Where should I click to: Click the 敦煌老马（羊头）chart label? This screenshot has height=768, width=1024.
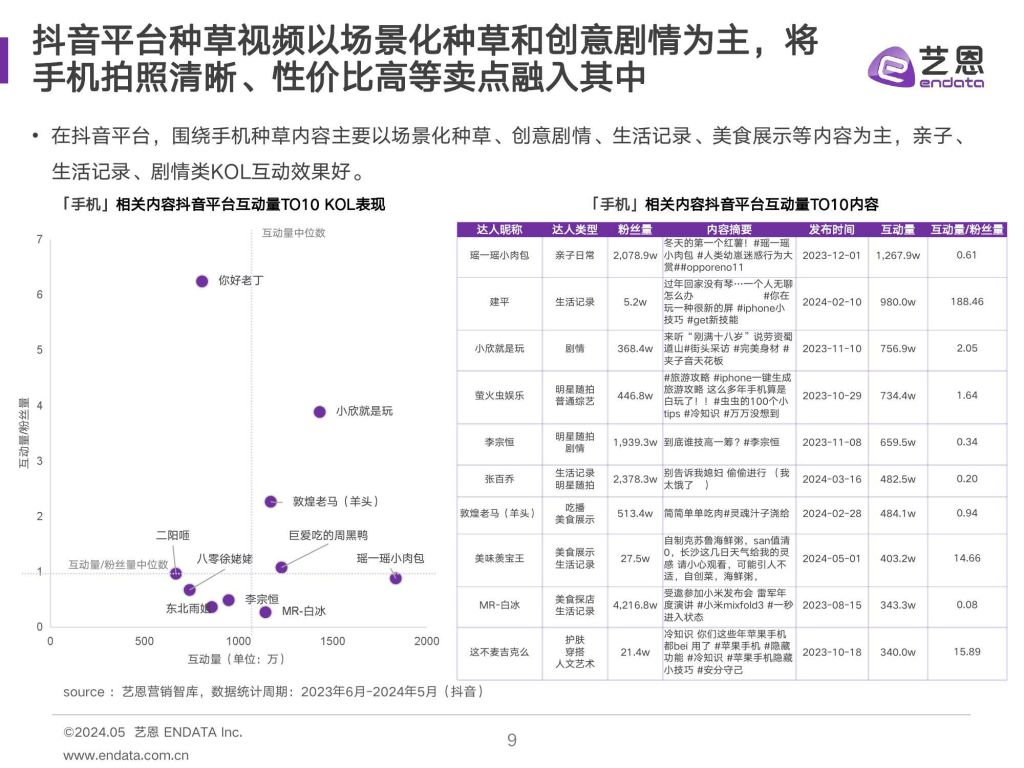pyautogui.click(x=335, y=502)
